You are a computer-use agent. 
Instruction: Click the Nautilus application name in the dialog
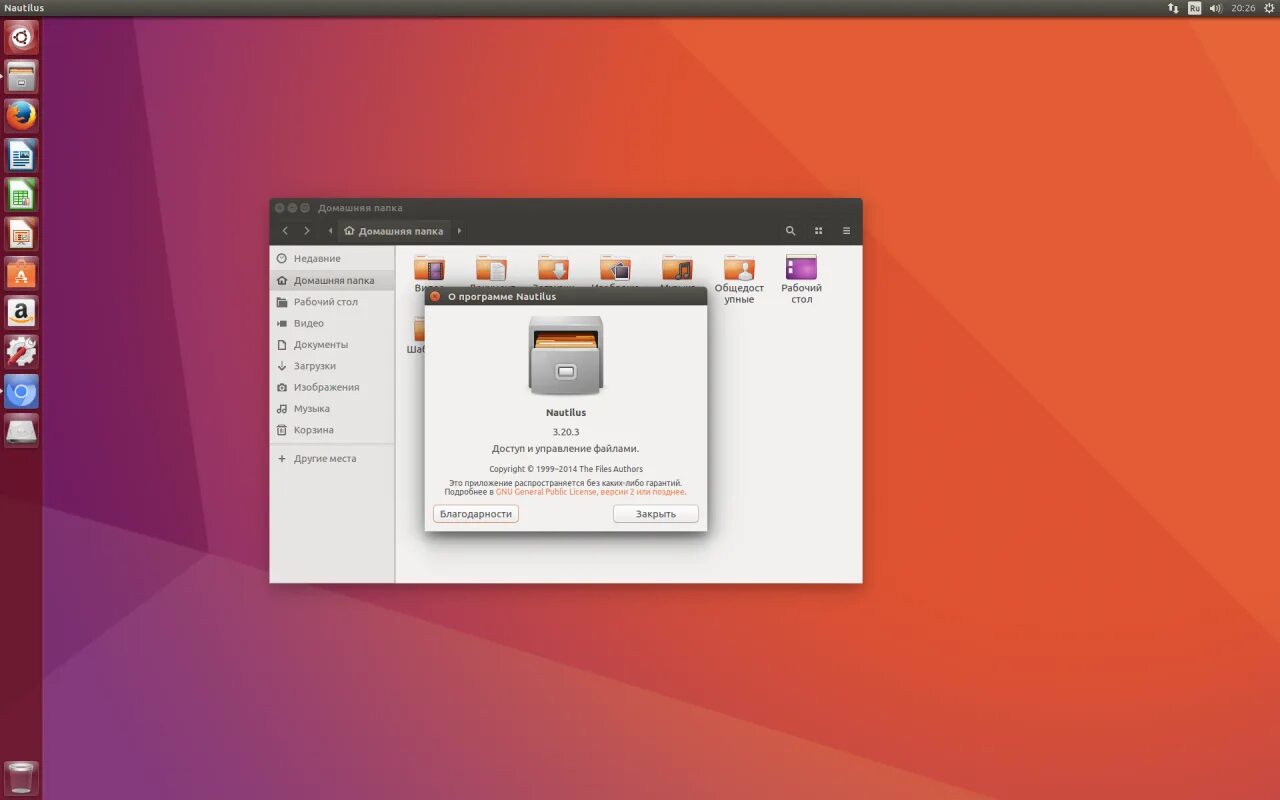pyautogui.click(x=566, y=413)
